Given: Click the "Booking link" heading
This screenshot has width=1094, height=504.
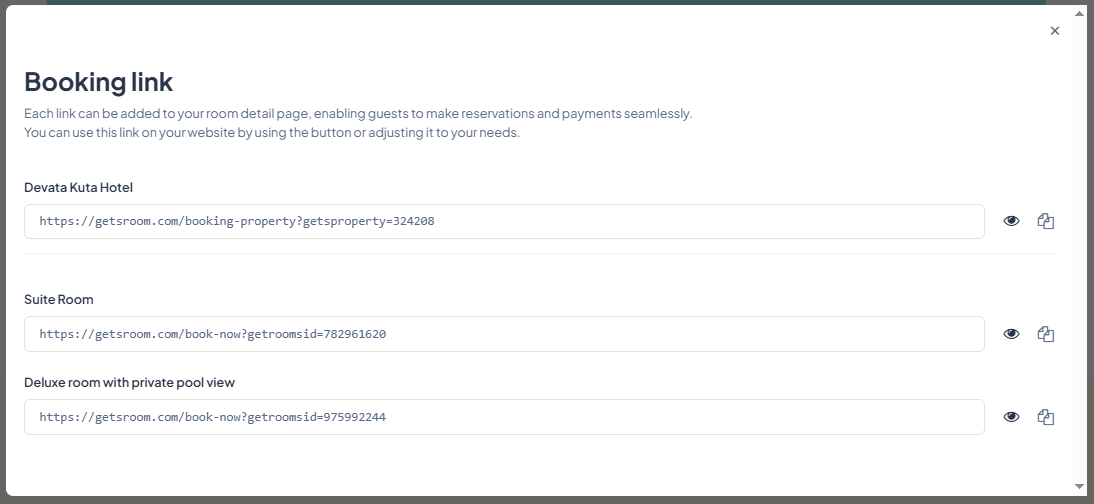Looking at the screenshot, I should (x=98, y=82).
